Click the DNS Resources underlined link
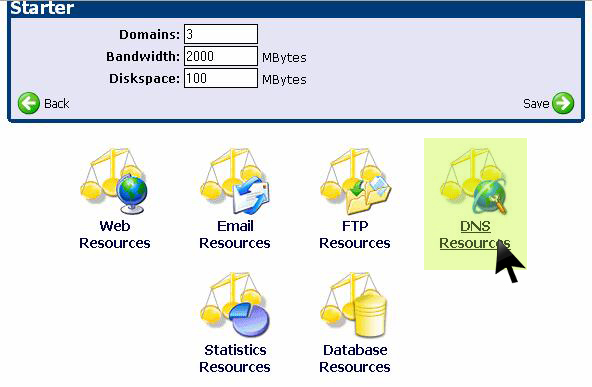The height and width of the screenshot is (387, 592). [x=475, y=234]
